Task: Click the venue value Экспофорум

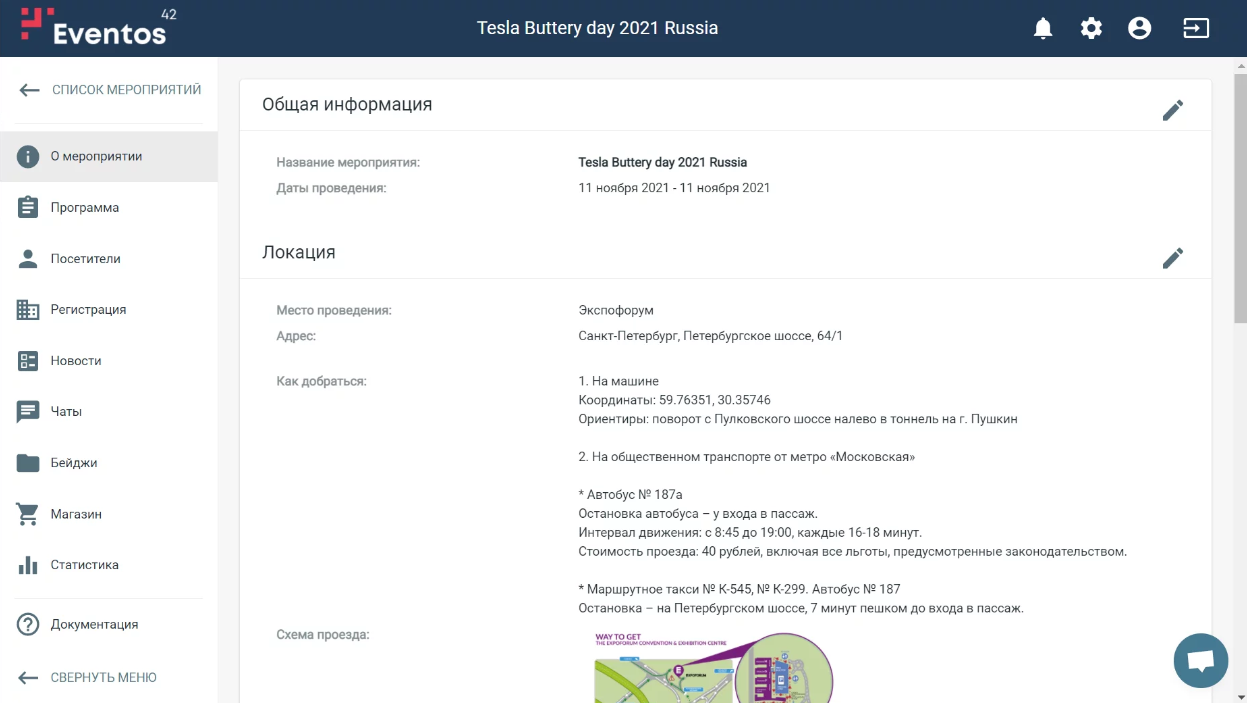Action: [616, 310]
